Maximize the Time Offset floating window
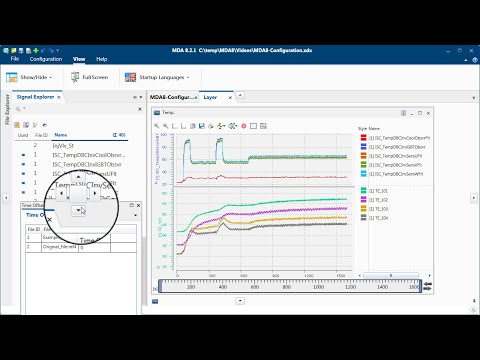 tap(131, 205)
